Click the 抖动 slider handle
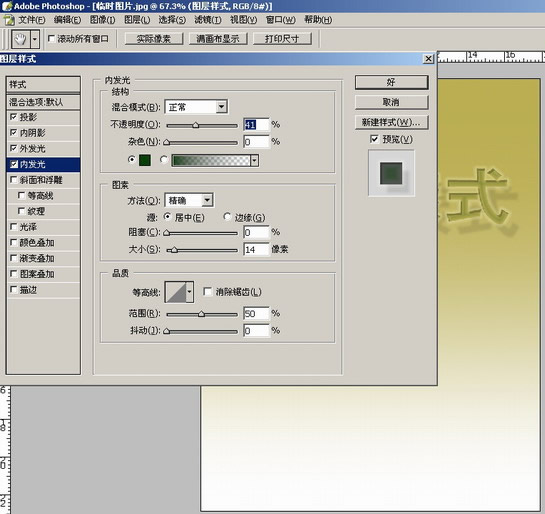 pyautogui.click(x=167, y=331)
